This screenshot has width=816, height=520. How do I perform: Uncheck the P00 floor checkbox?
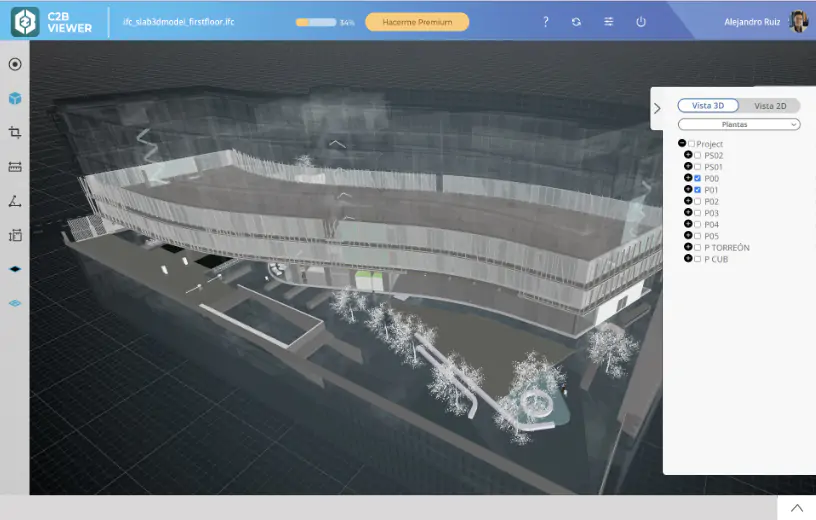coord(698,179)
